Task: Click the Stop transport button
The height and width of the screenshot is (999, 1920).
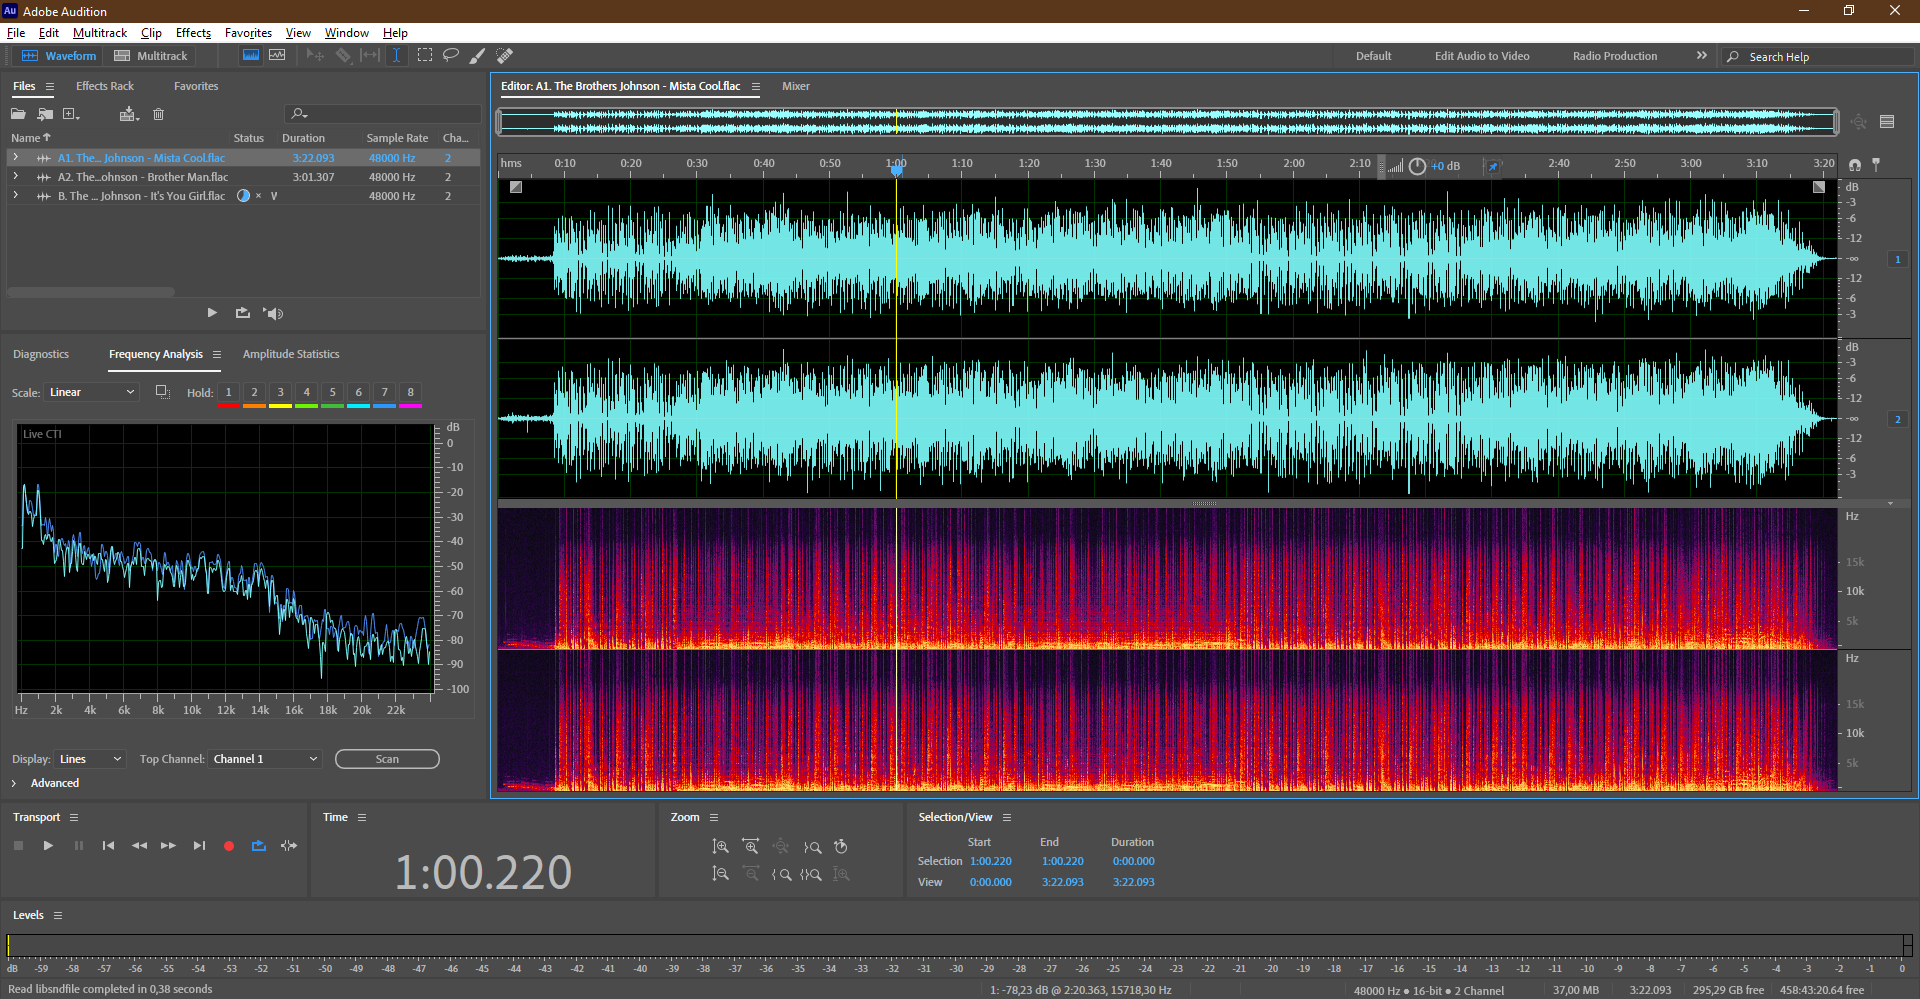Action: coord(18,846)
